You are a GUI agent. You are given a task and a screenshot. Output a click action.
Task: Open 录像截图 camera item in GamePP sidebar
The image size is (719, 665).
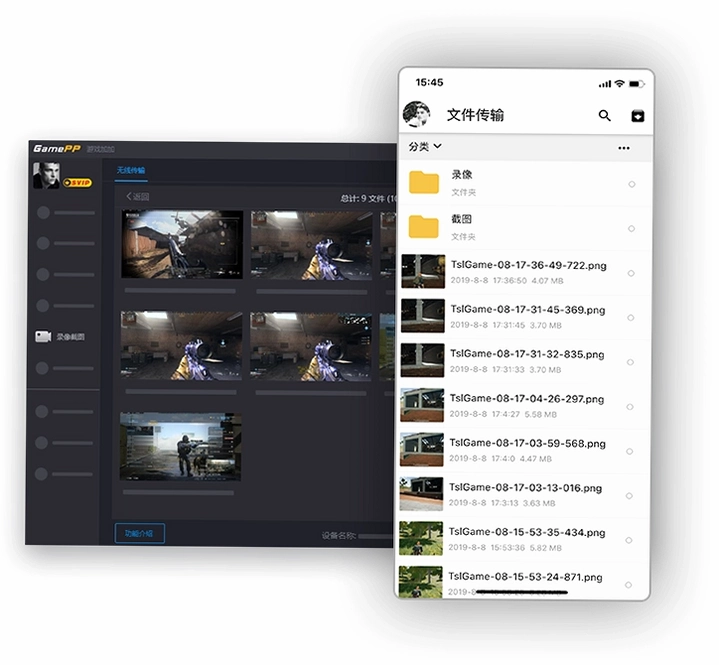[x=60, y=337]
